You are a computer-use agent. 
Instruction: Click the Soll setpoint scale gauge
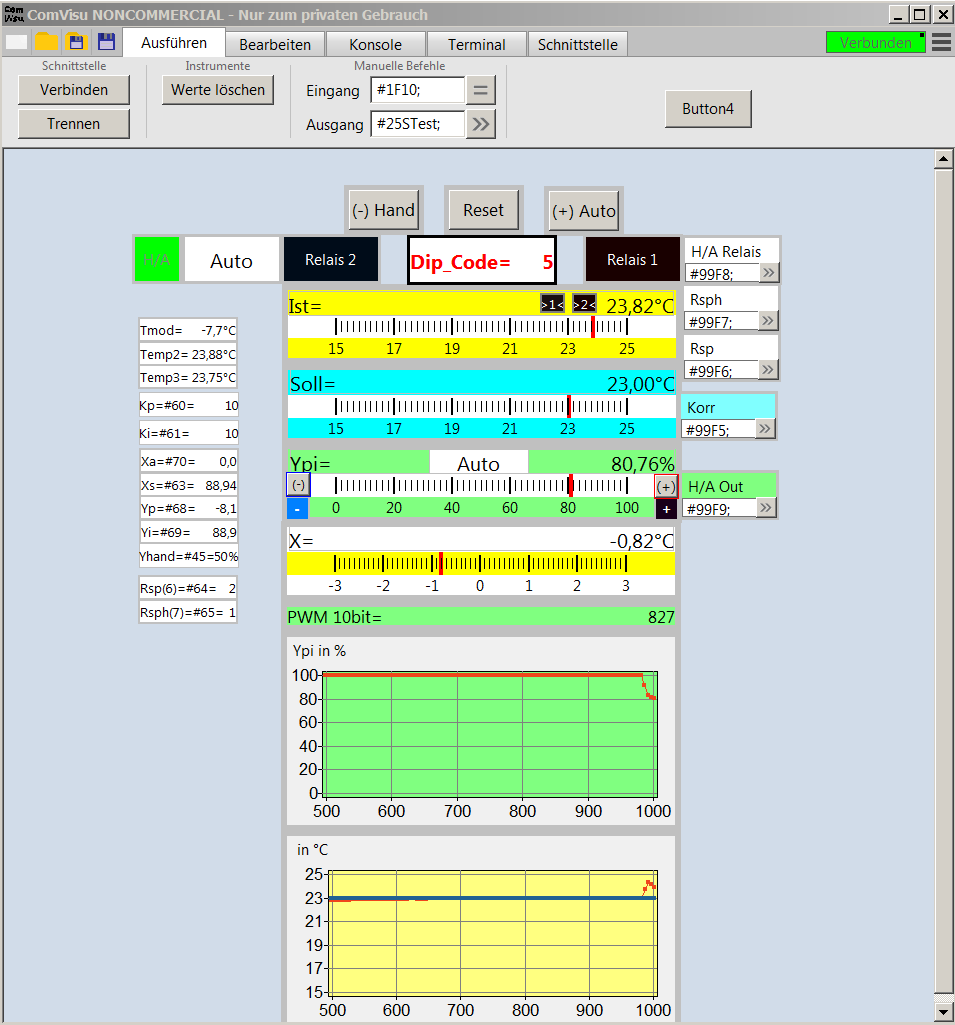point(482,407)
